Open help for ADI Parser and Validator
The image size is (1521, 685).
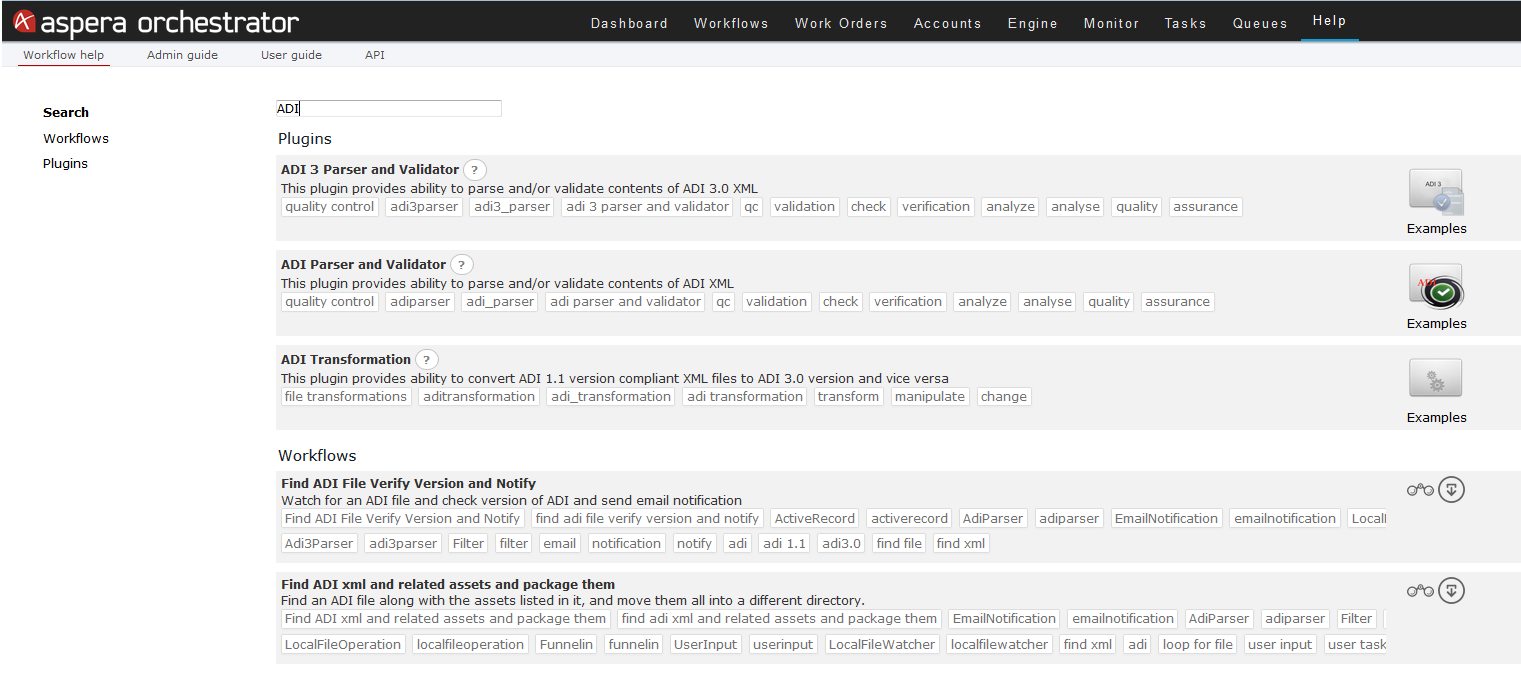462,265
